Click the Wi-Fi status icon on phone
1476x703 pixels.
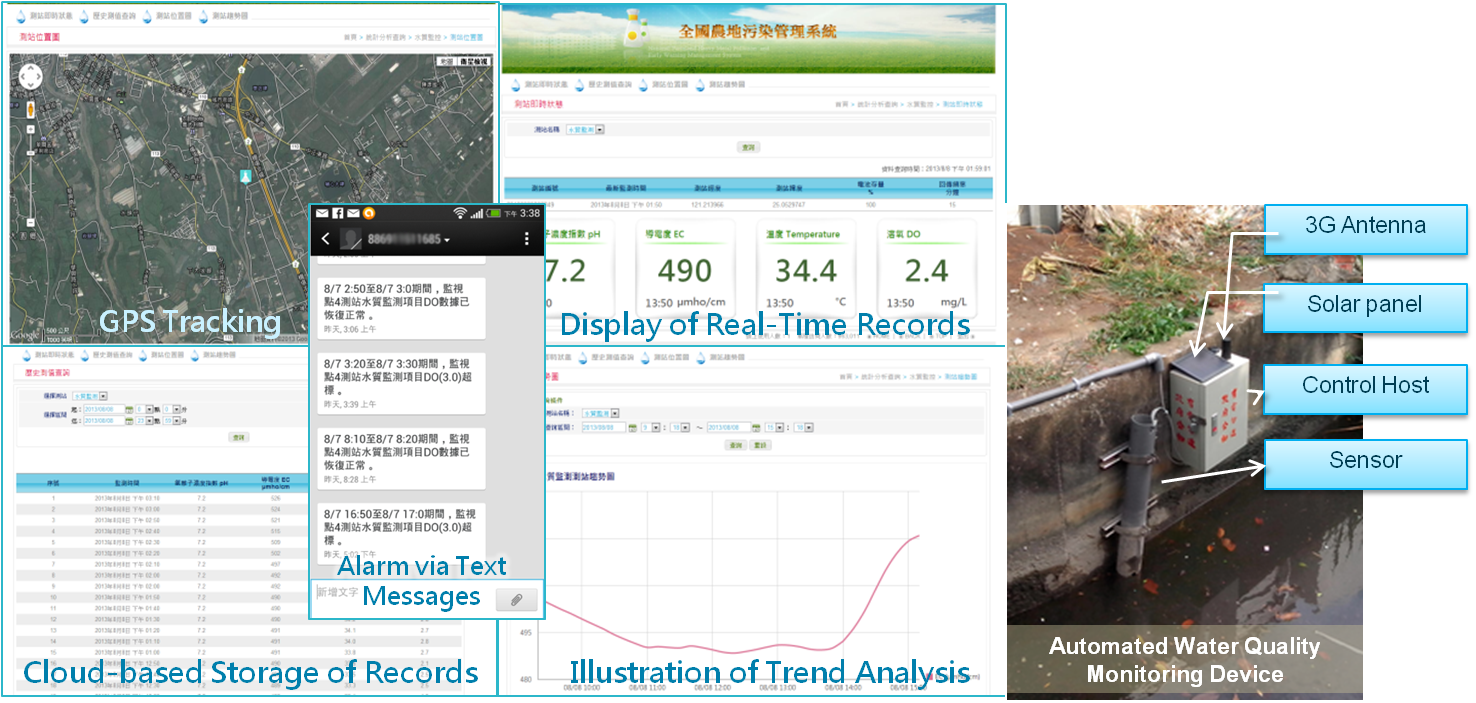coord(459,213)
